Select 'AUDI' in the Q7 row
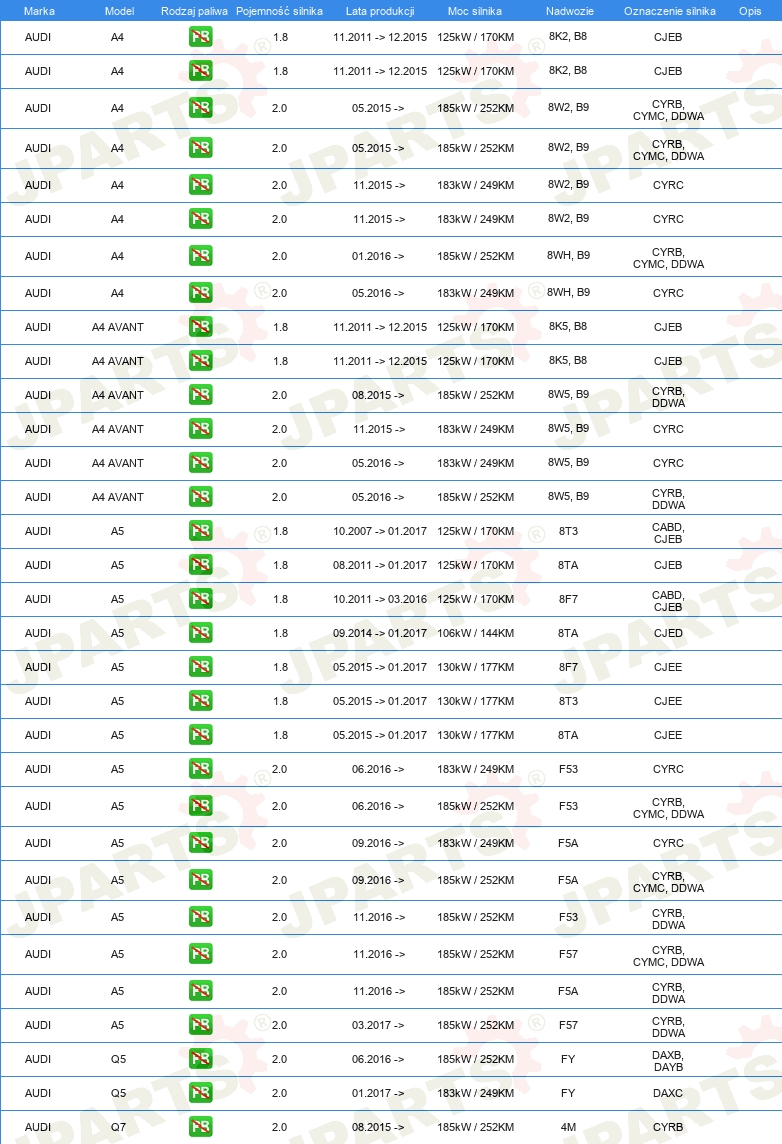 point(38,1127)
